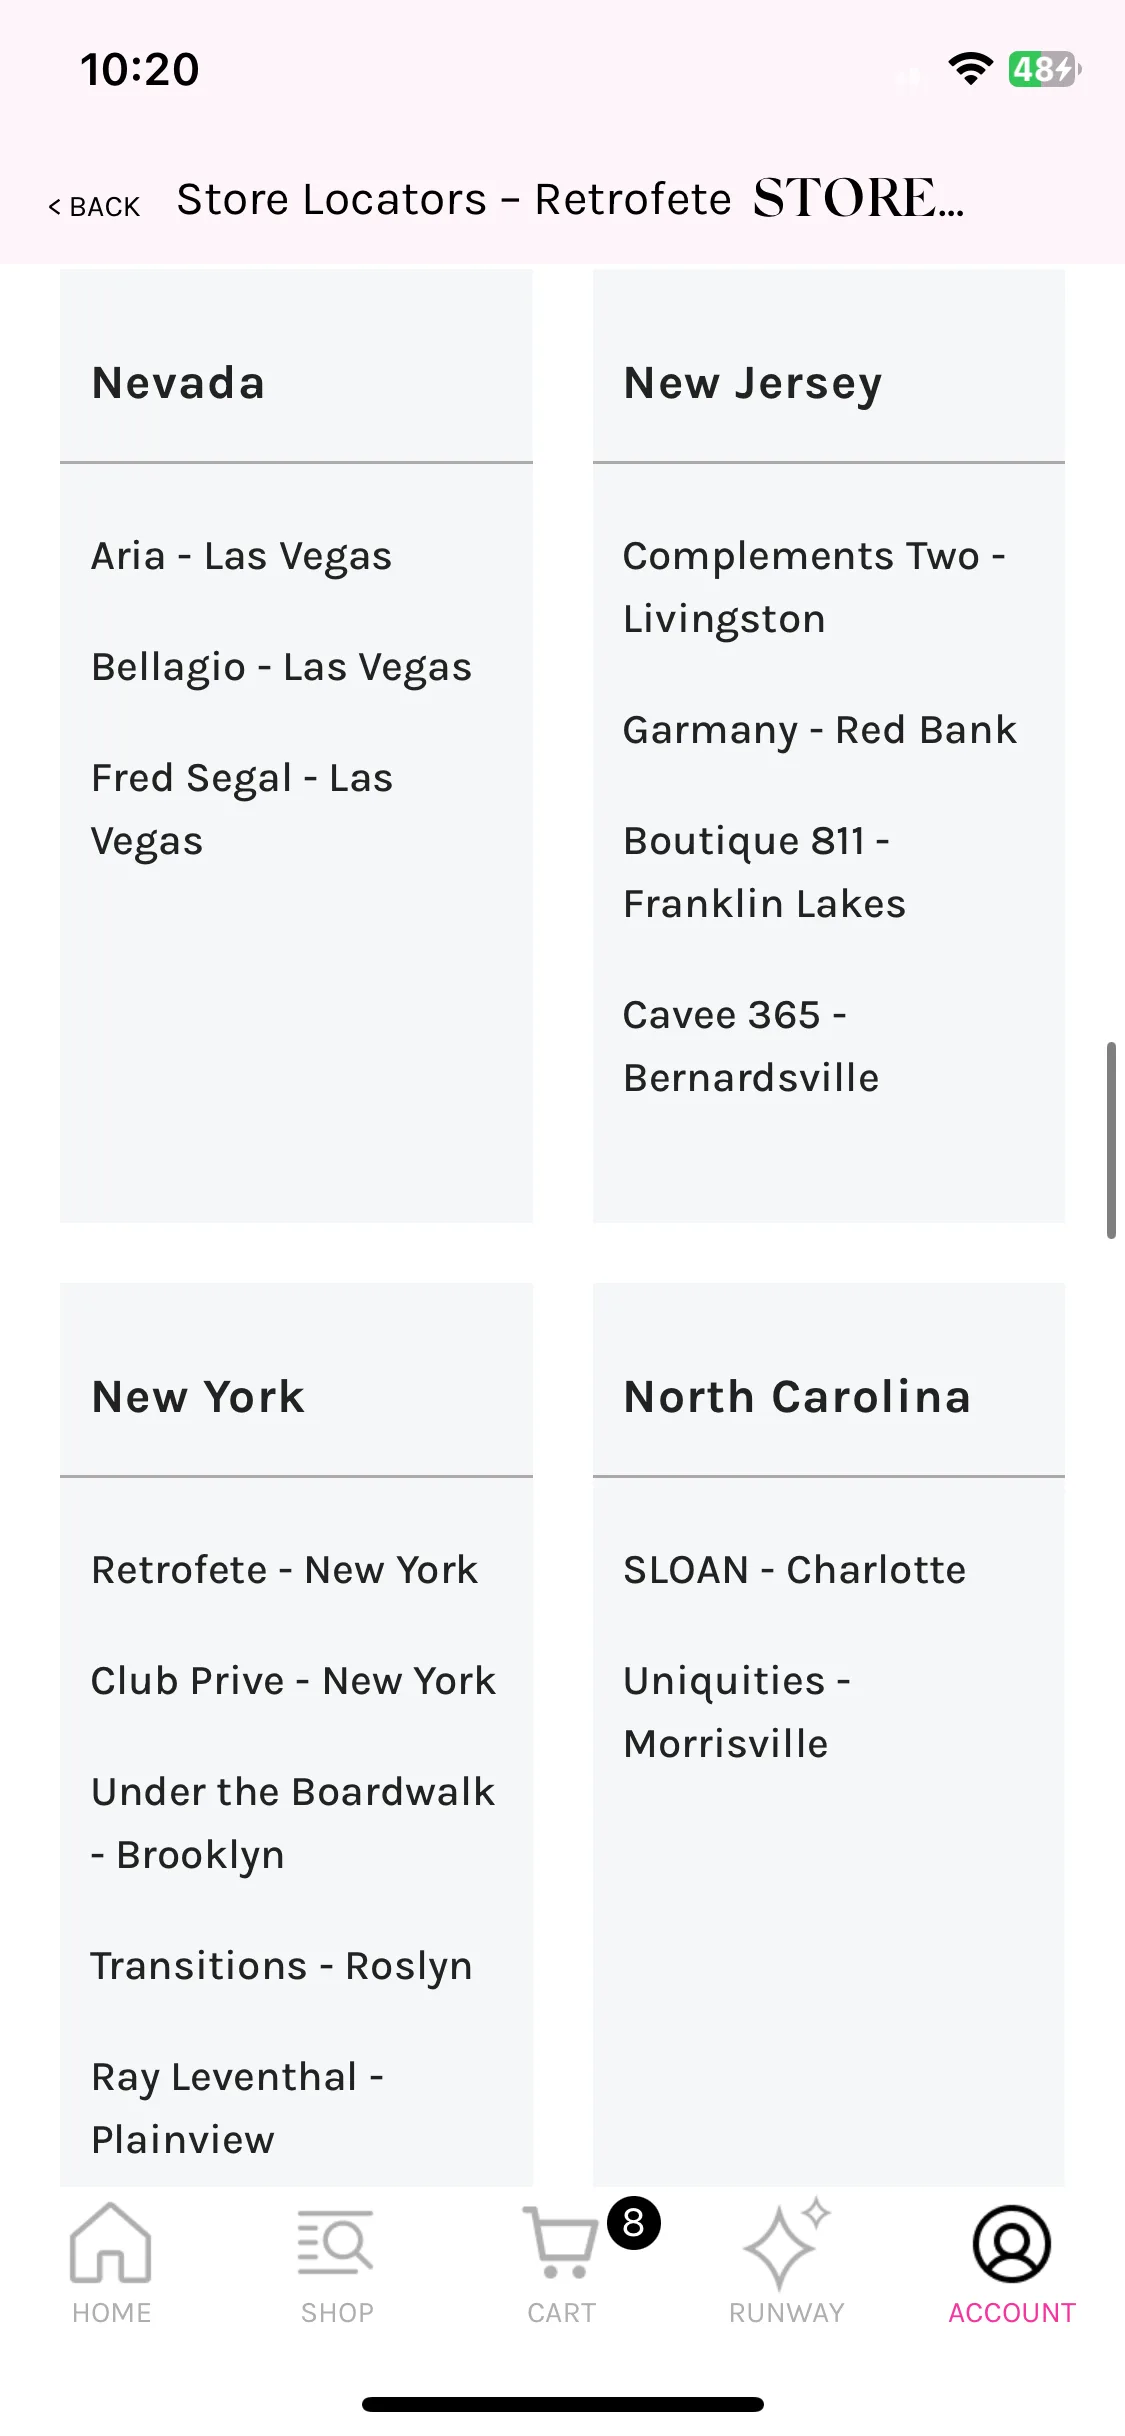Image resolution: width=1125 pixels, height=2436 pixels.
Task: Select Aria - Las Vegas store
Action: click(x=241, y=556)
